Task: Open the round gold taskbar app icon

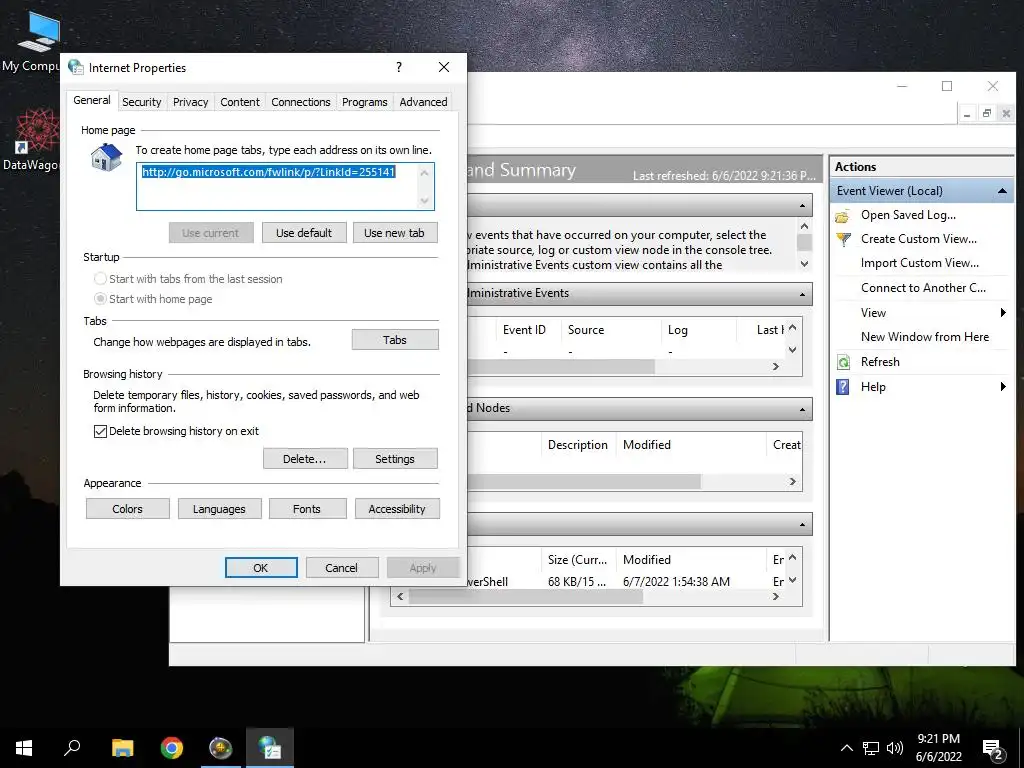Action: point(220,748)
